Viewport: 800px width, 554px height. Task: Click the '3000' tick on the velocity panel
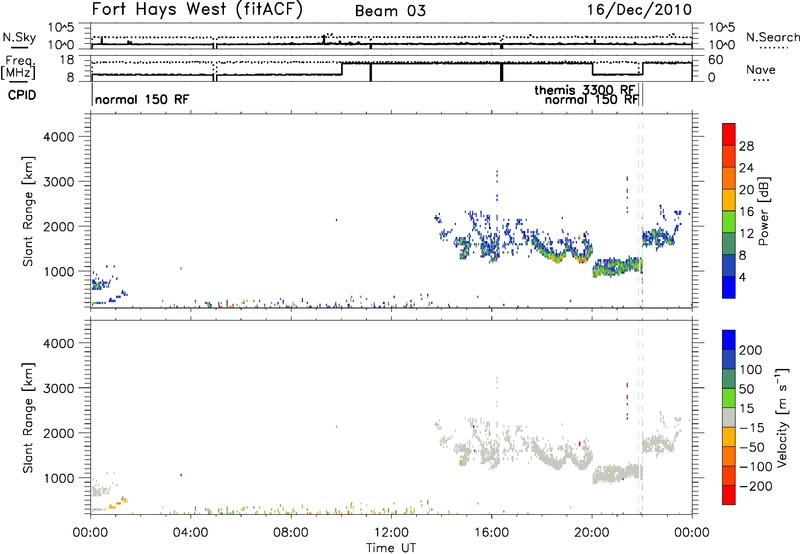click(59, 388)
